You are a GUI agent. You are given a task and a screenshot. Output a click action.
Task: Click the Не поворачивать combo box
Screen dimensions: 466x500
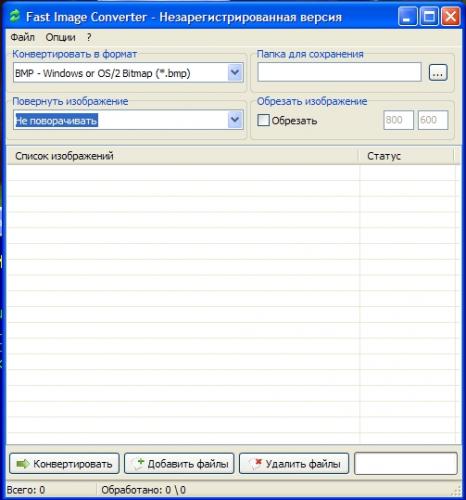128,120
